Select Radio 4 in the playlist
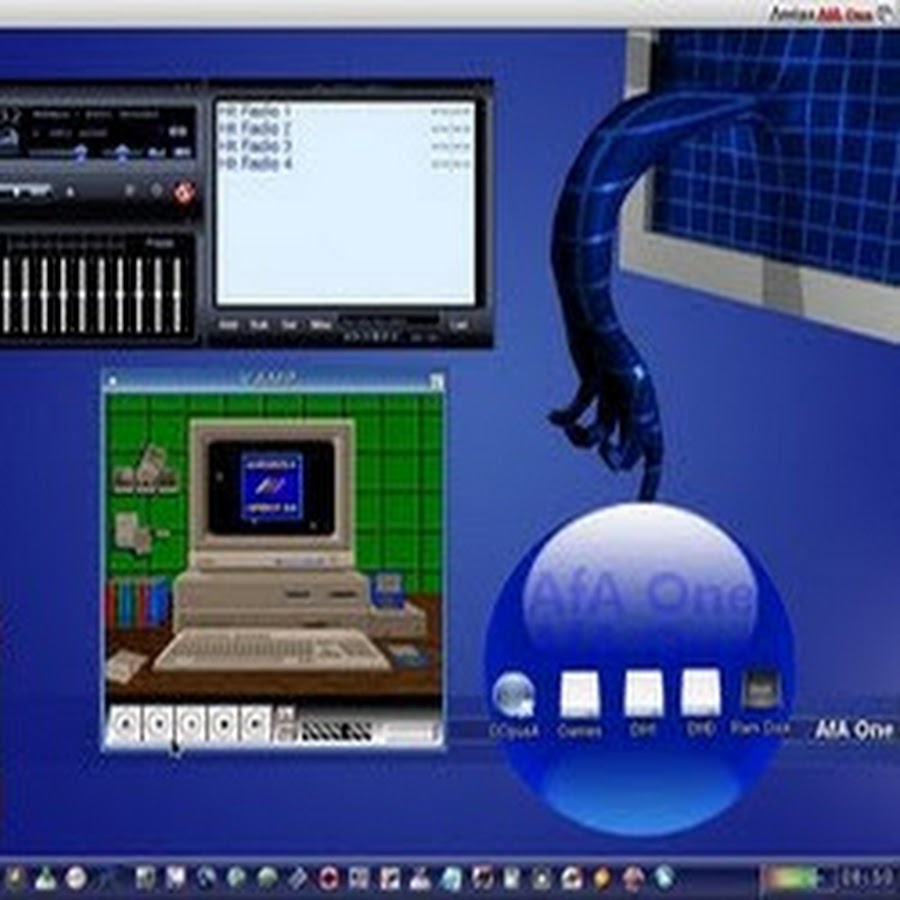900x900 pixels. point(346,164)
